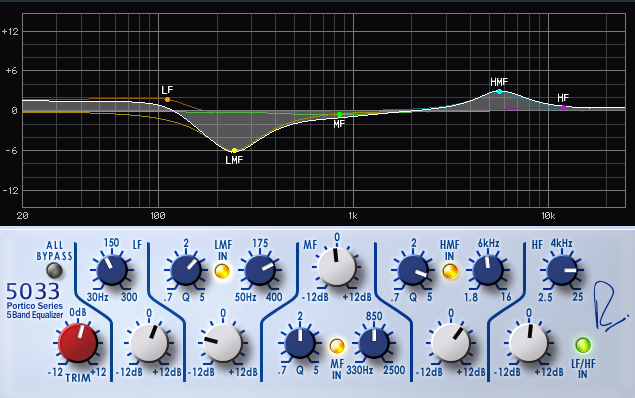The height and width of the screenshot is (398, 635).
Task: Click the LMF frequency knob labeled 175
Action: click(x=260, y=270)
